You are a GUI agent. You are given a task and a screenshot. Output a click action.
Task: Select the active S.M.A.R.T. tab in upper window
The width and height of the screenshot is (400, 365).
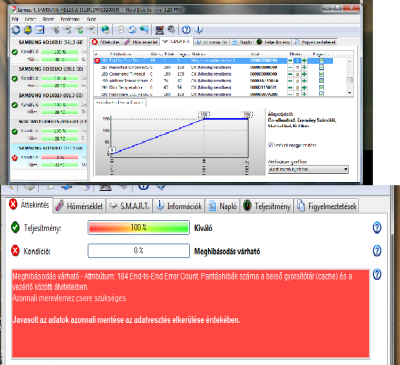point(177,42)
